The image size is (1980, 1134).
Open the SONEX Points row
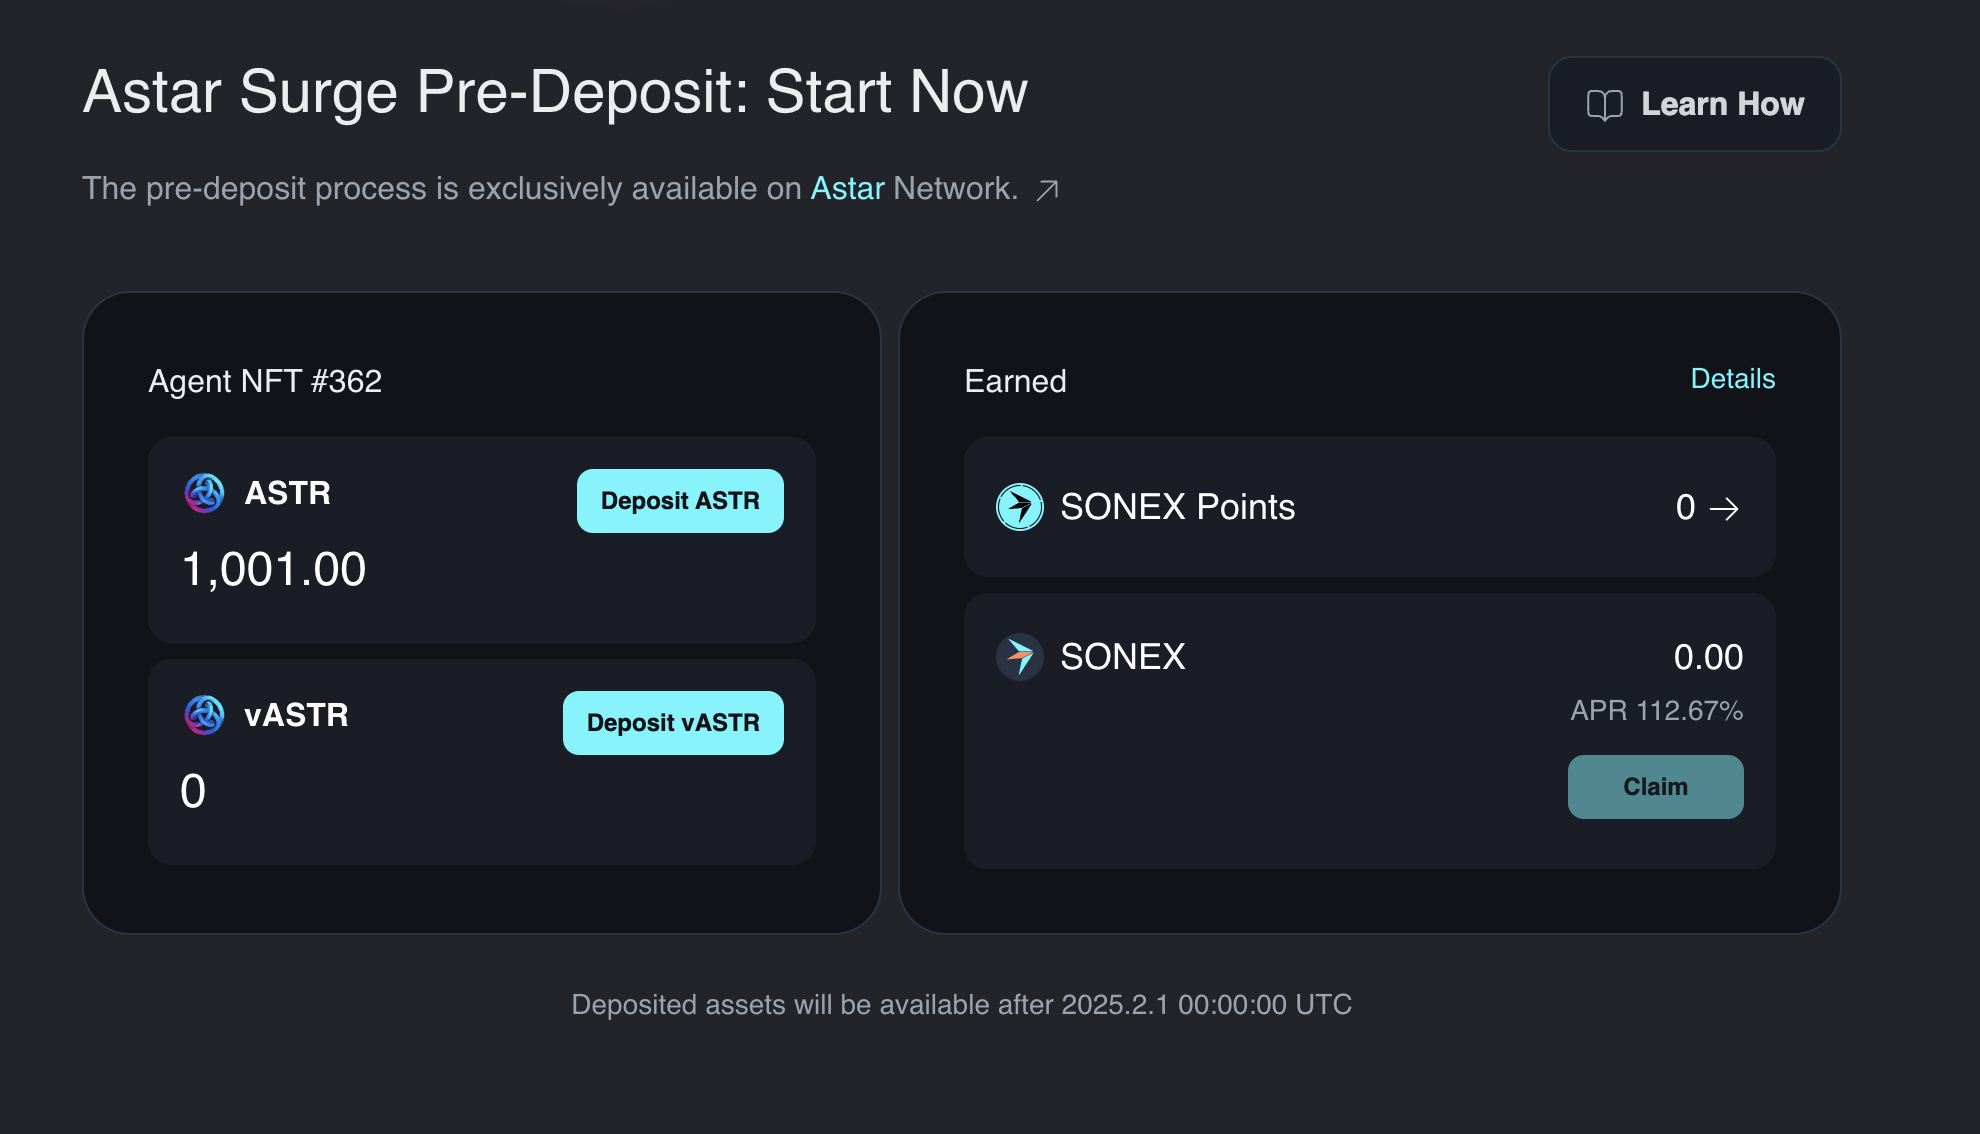[1369, 507]
